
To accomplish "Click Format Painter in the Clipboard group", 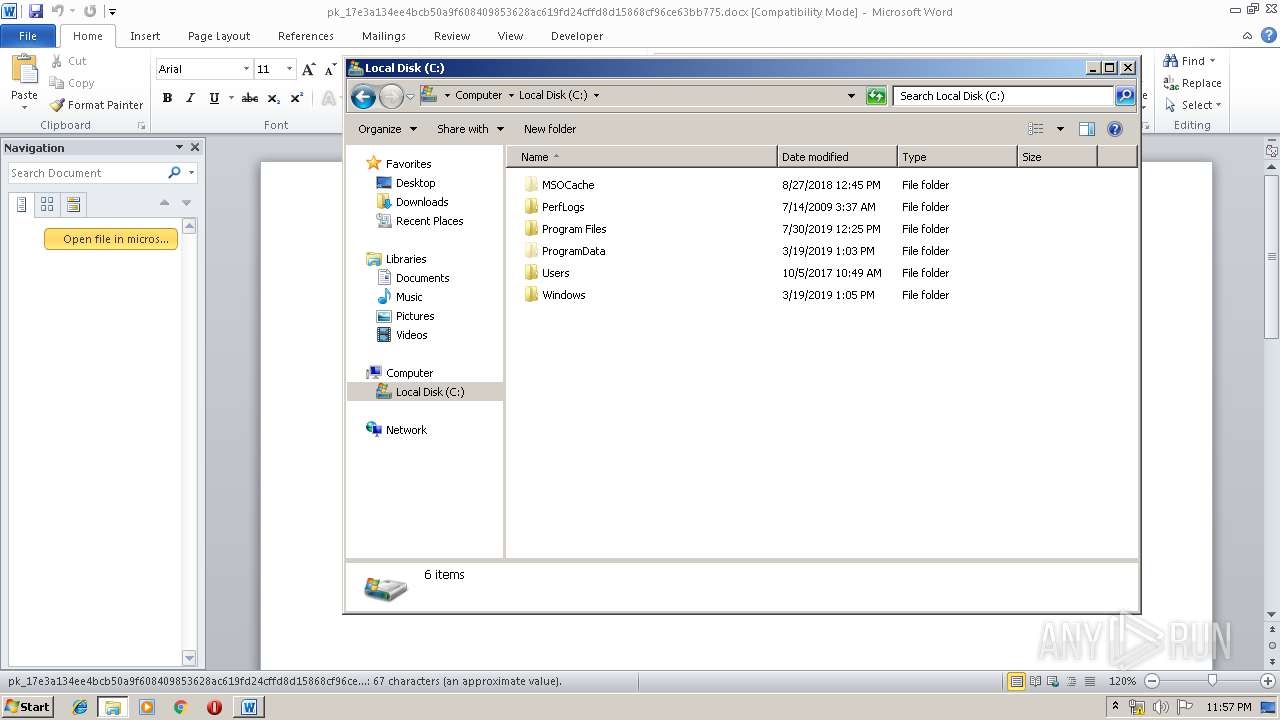I will (x=97, y=105).
